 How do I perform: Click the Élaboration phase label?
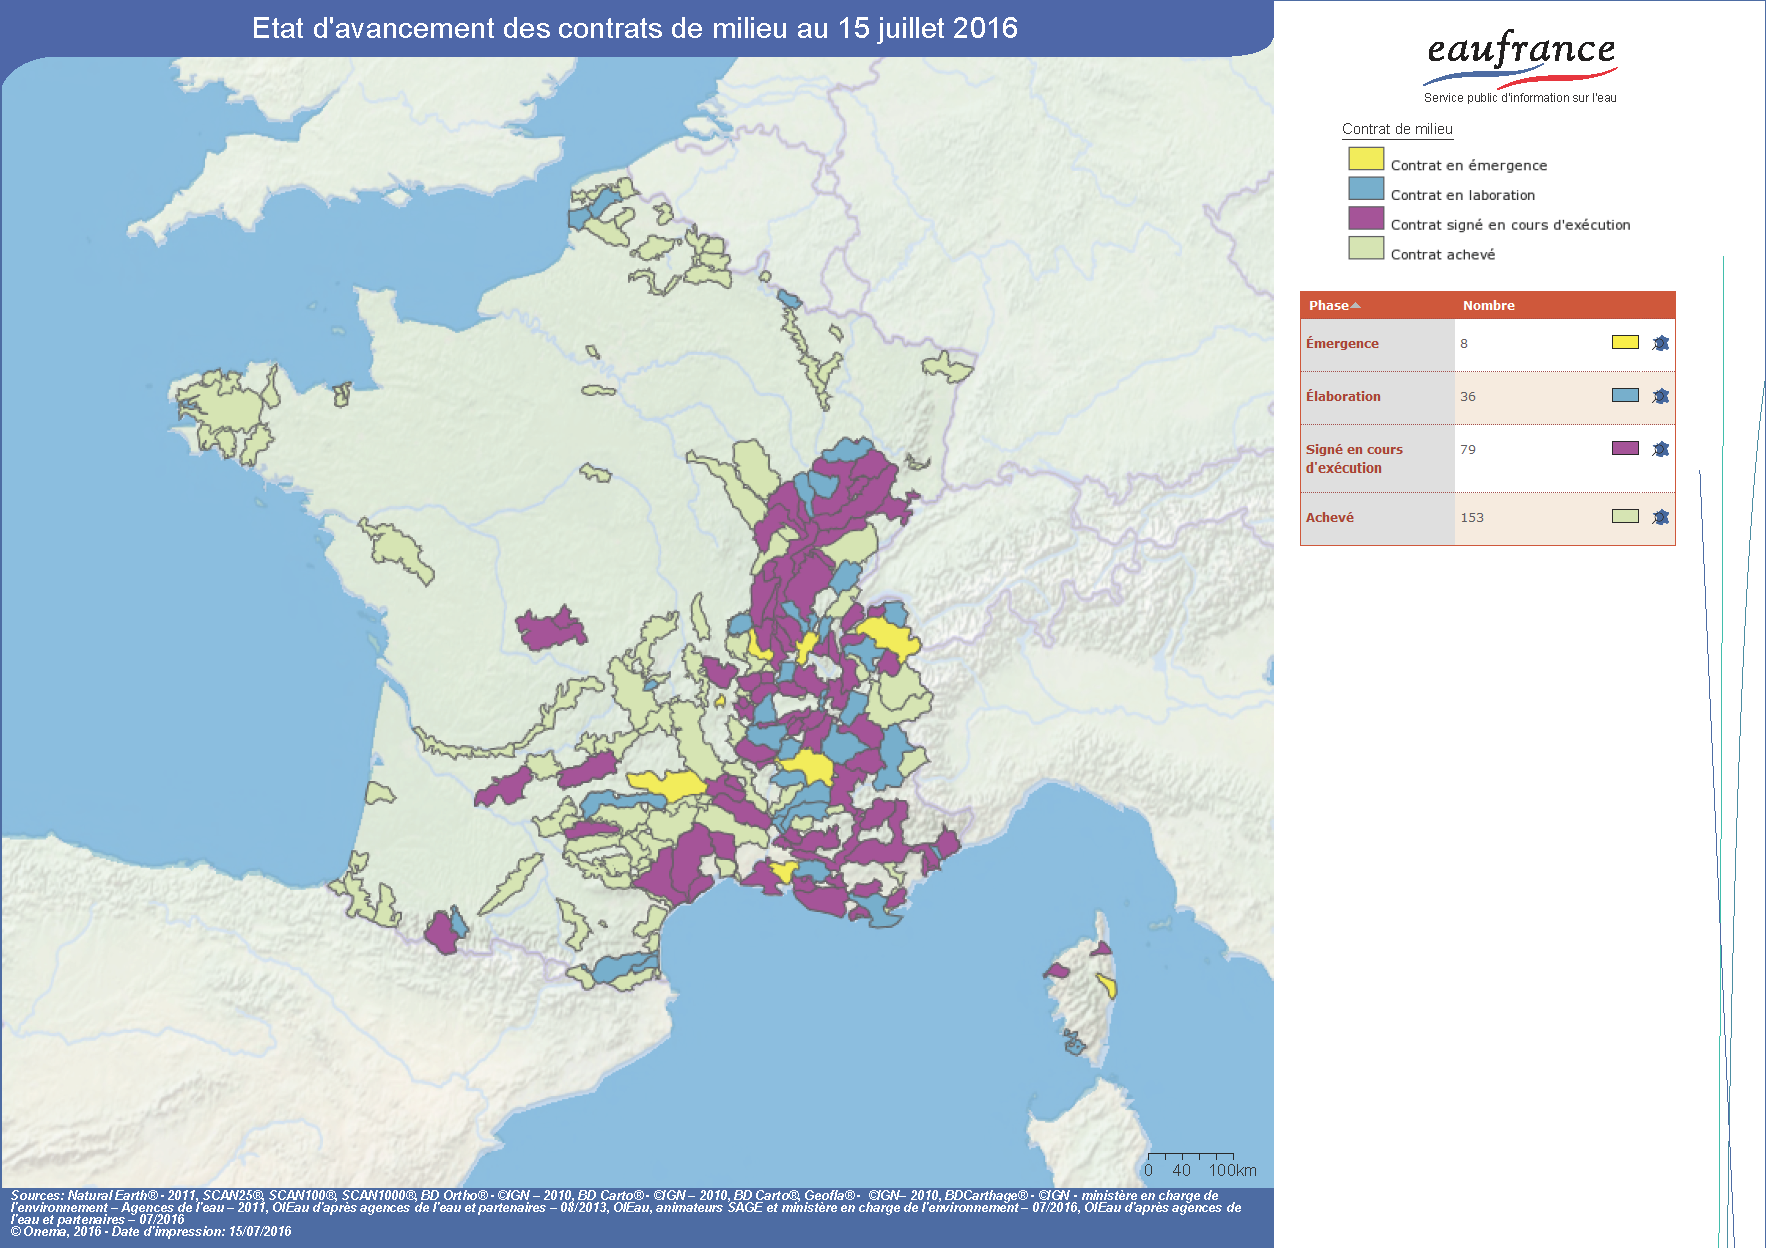(x=1343, y=396)
